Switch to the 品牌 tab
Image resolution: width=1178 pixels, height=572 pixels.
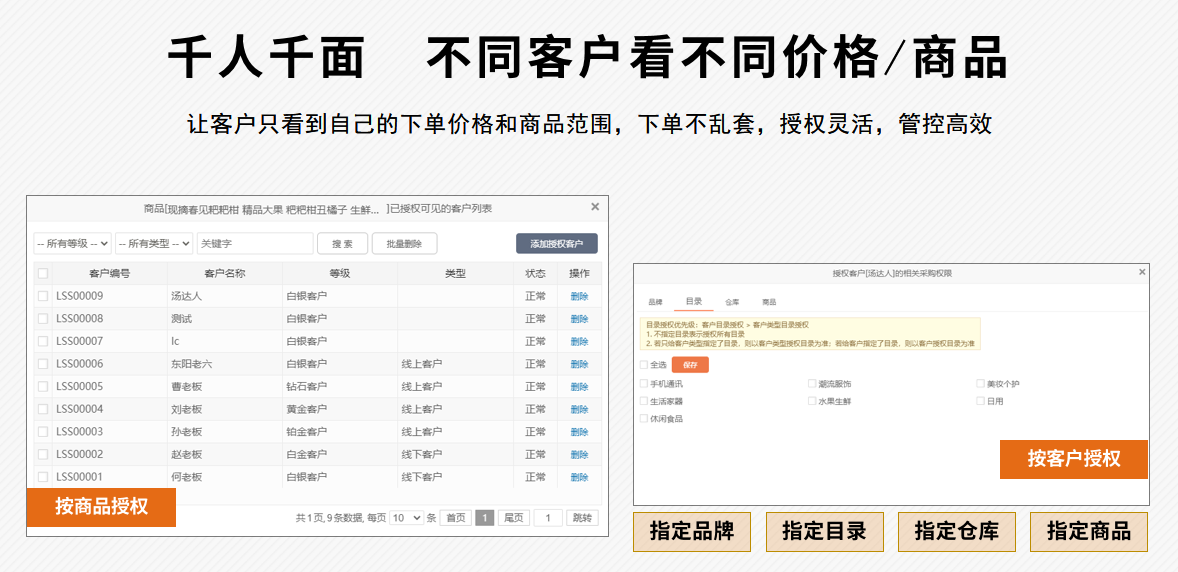point(655,301)
